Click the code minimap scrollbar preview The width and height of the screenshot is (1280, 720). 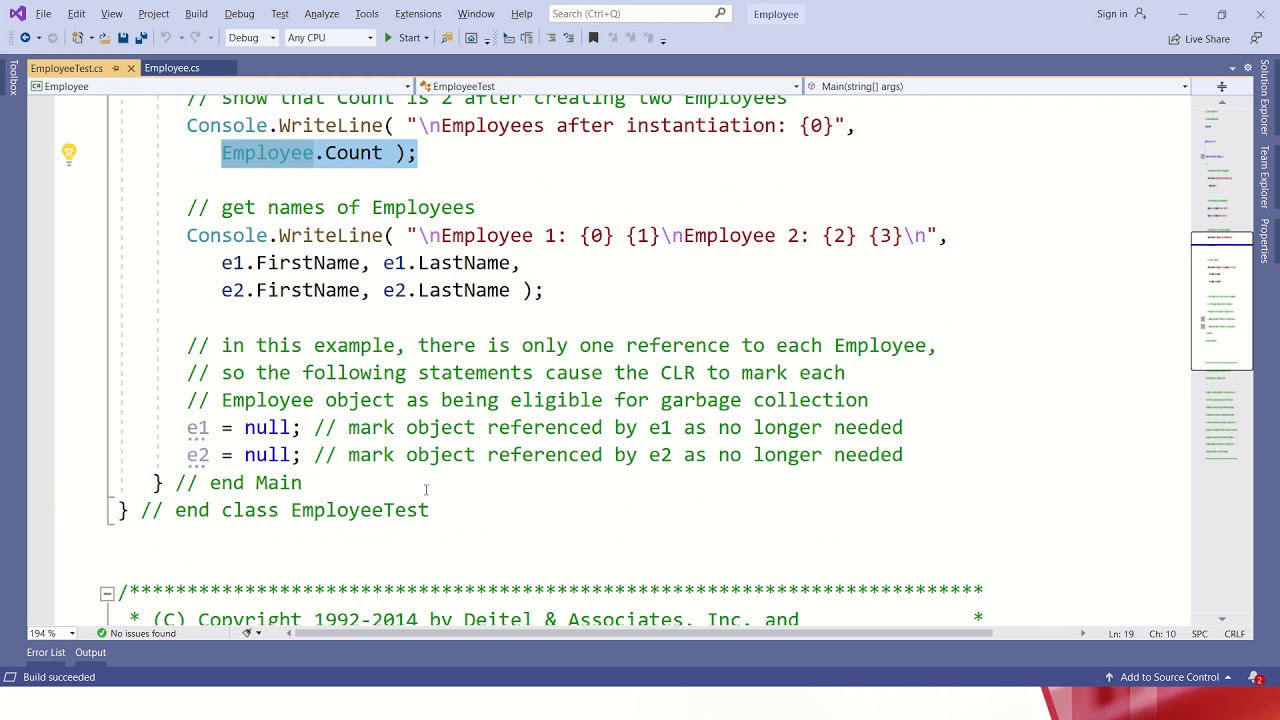click(1221, 301)
